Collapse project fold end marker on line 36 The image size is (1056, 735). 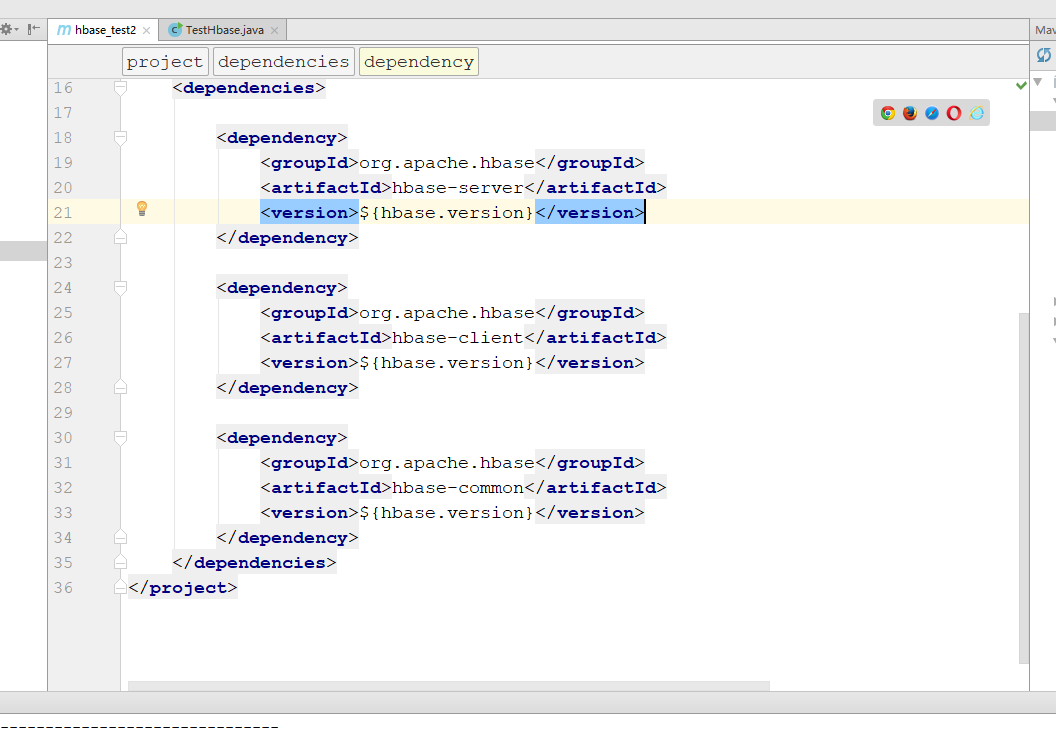[121, 587]
